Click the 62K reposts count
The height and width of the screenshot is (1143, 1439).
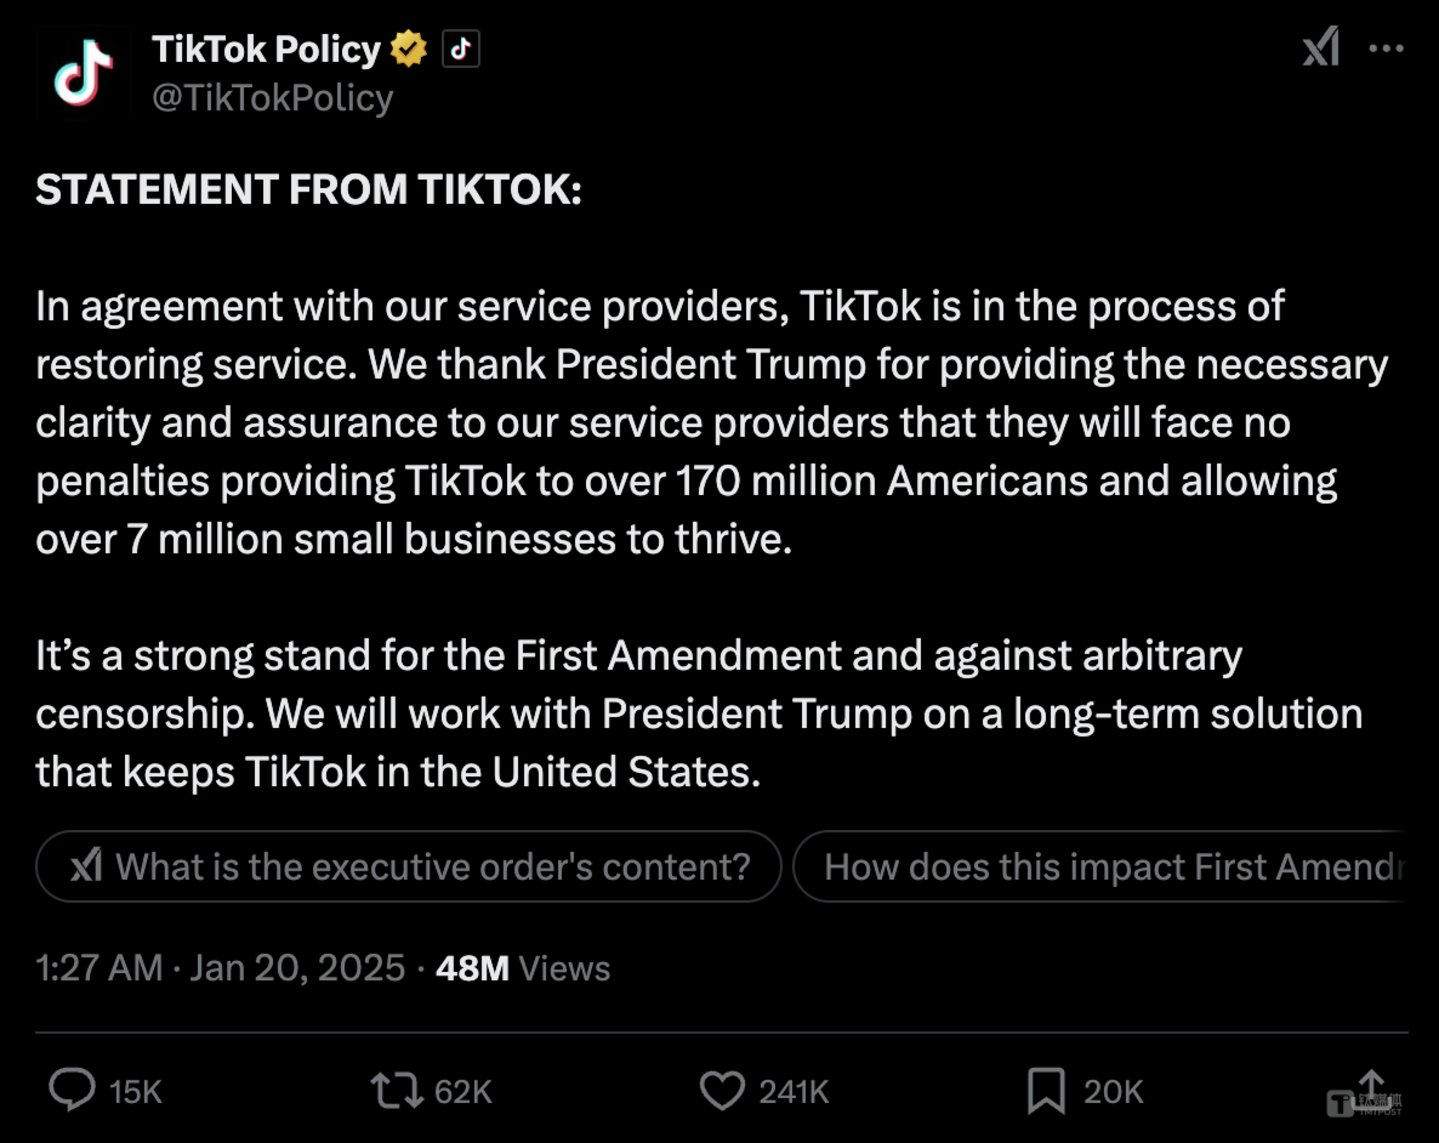(x=462, y=1092)
